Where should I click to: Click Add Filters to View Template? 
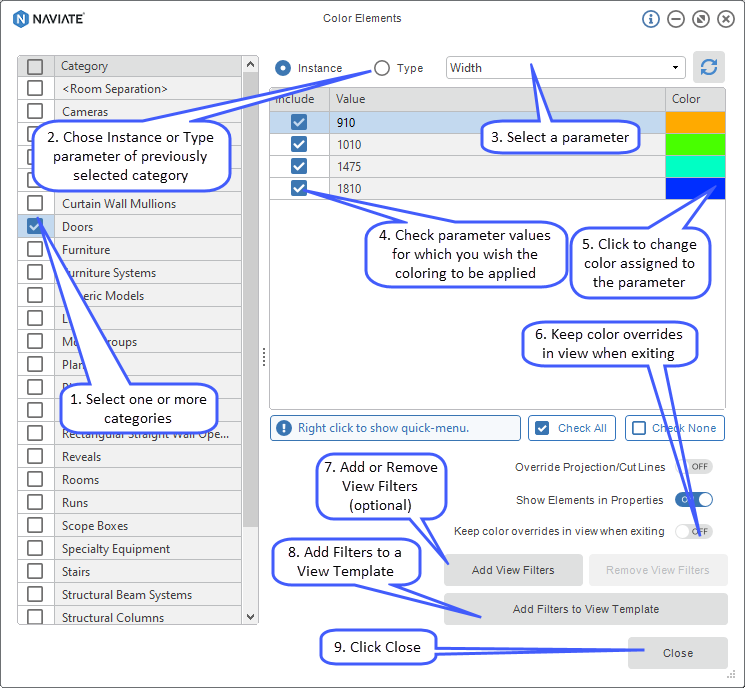(586, 609)
